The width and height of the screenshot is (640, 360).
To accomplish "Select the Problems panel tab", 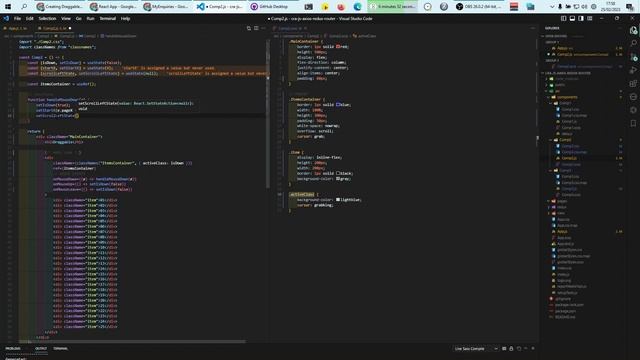I will [x=13, y=349].
